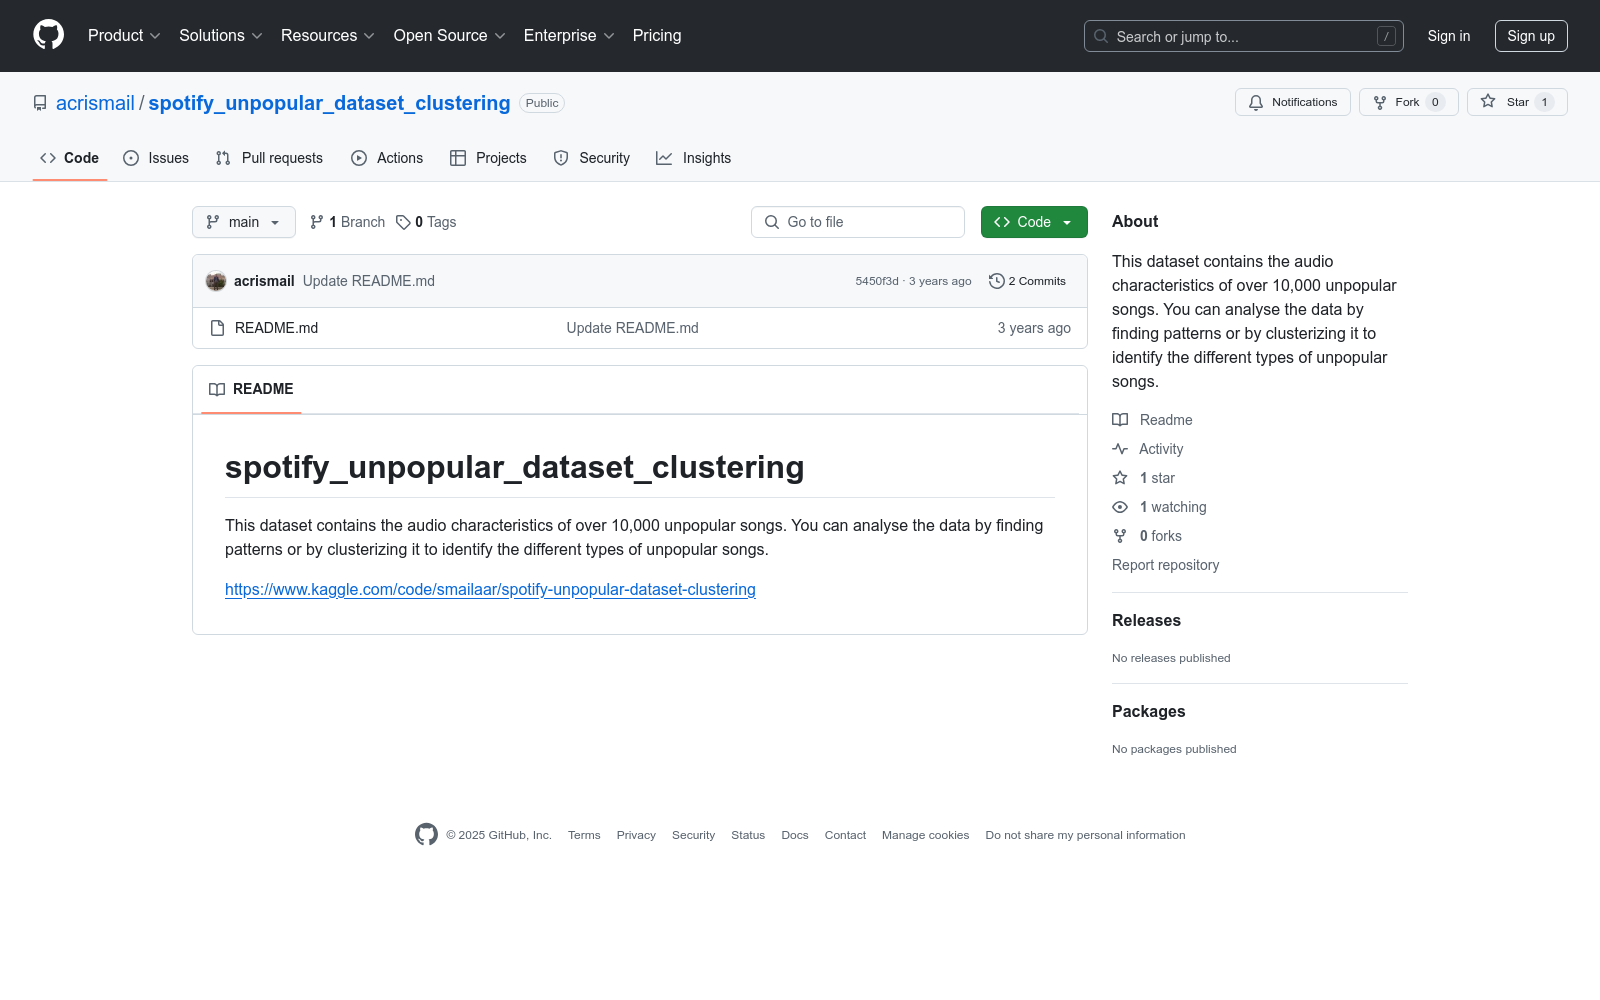The image size is (1600, 1000).
Task: Click the eye icon beside '1 watching'
Action: point(1120,507)
